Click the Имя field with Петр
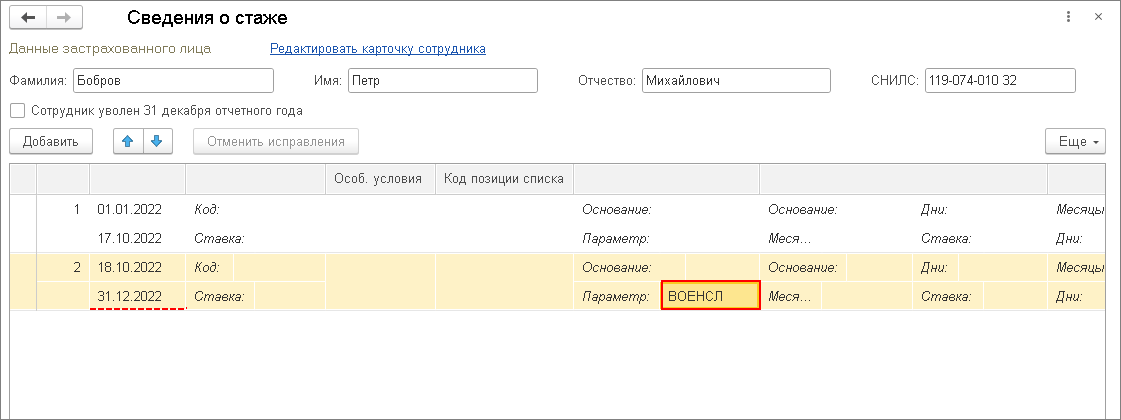The height and width of the screenshot is (420, 1121). pos(442,80)
